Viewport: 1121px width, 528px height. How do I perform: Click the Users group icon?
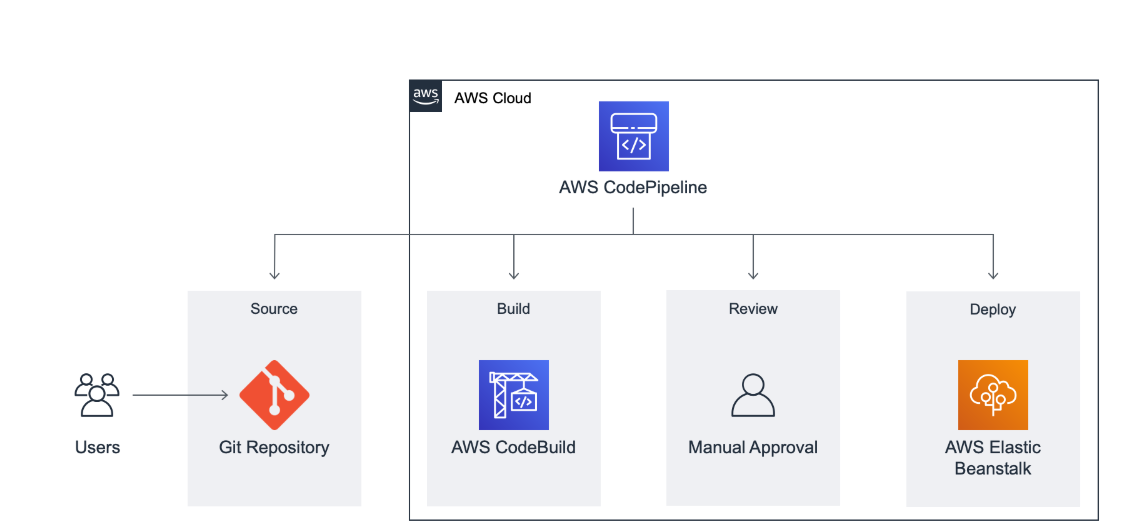pos(97,394)
